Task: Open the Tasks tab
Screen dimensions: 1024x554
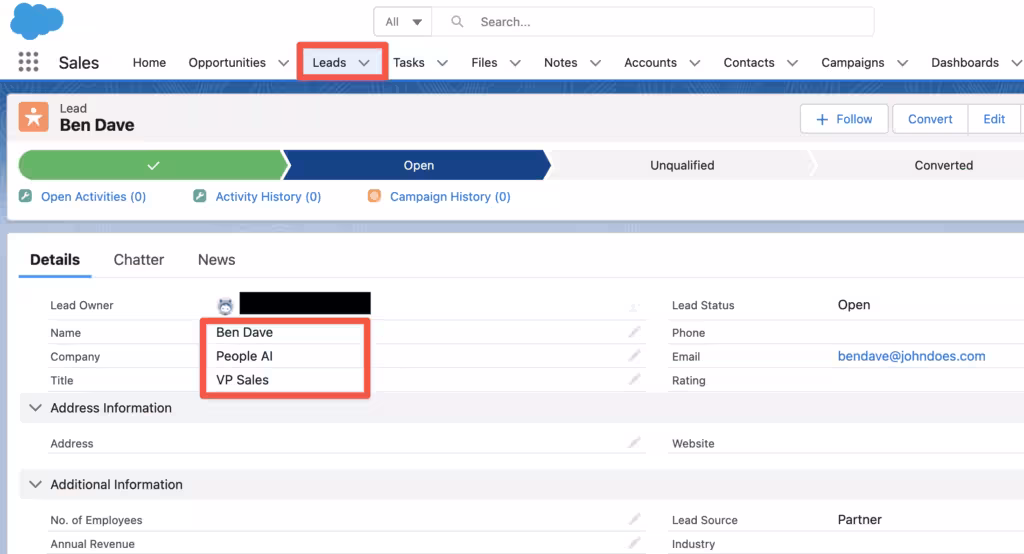Action: tap(409, 63)
